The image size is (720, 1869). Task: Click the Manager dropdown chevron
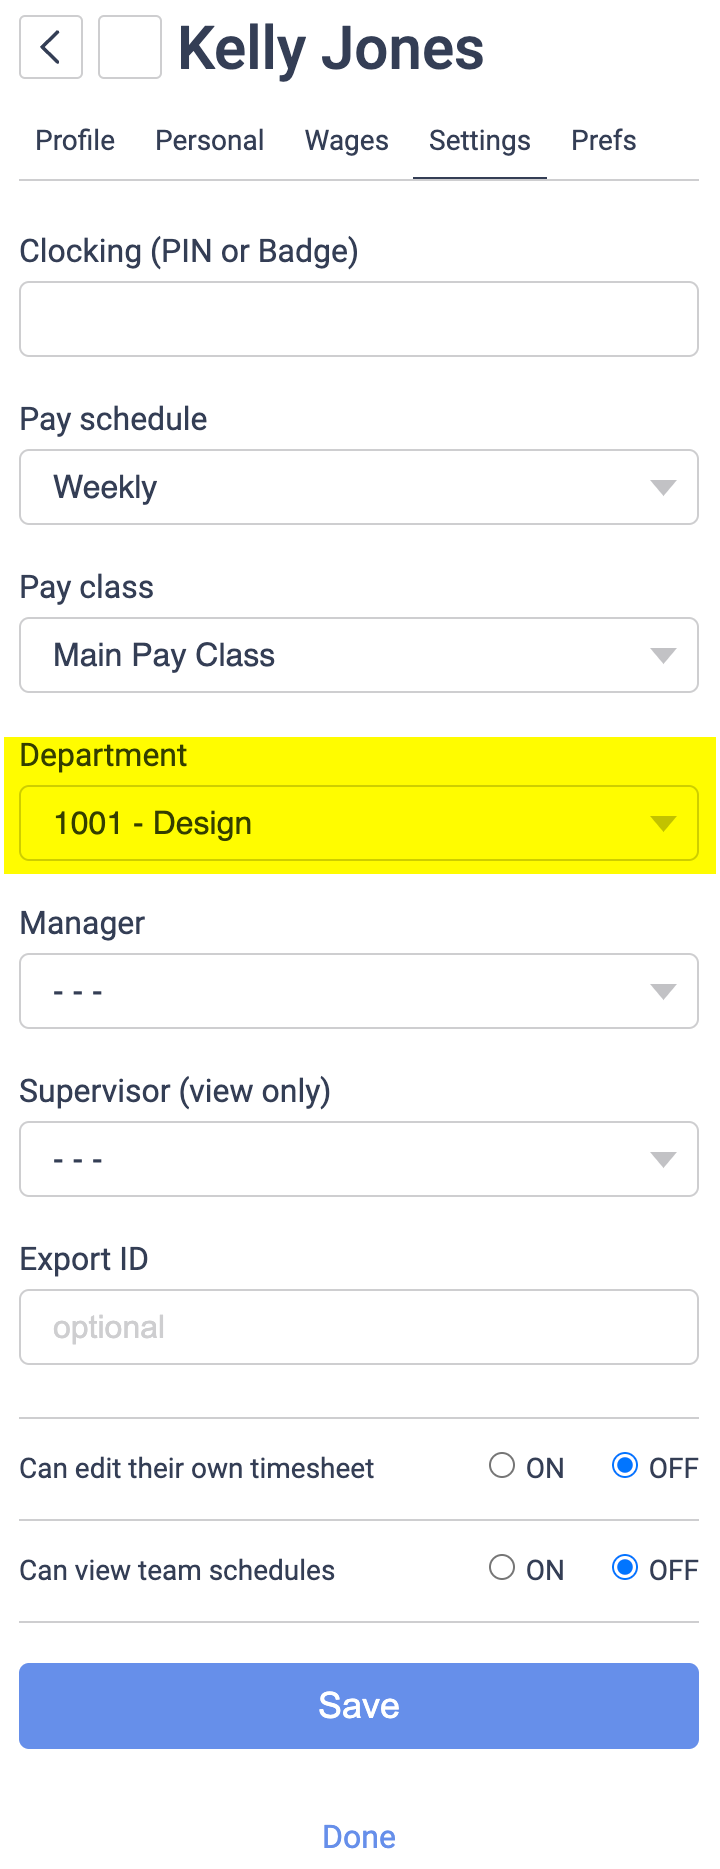click(663, 991)
